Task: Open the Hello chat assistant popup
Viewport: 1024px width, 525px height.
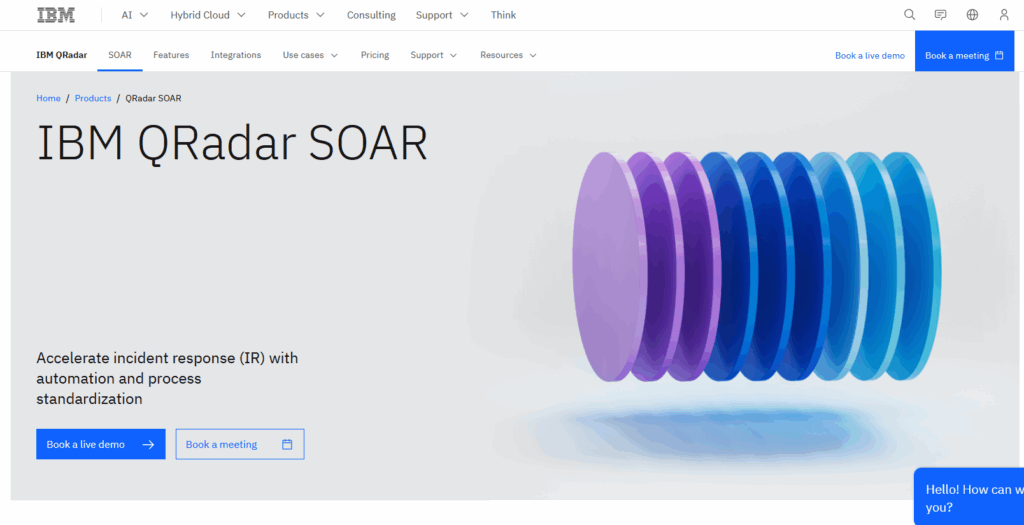Action: pos(970,497)
